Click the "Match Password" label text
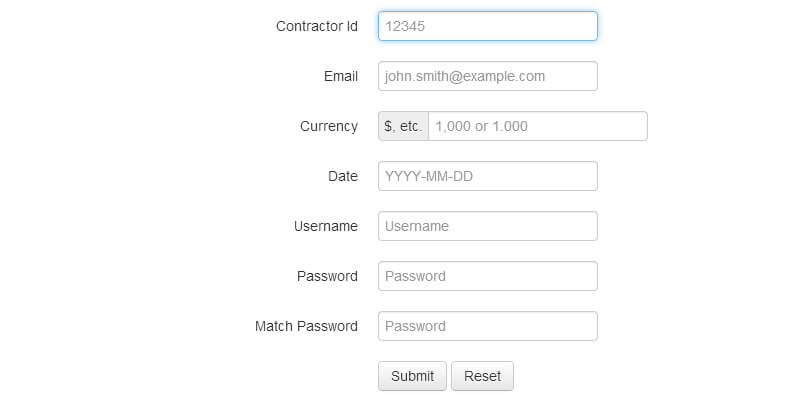This screenshot has width=800, height=400. [x=306, y=326]
